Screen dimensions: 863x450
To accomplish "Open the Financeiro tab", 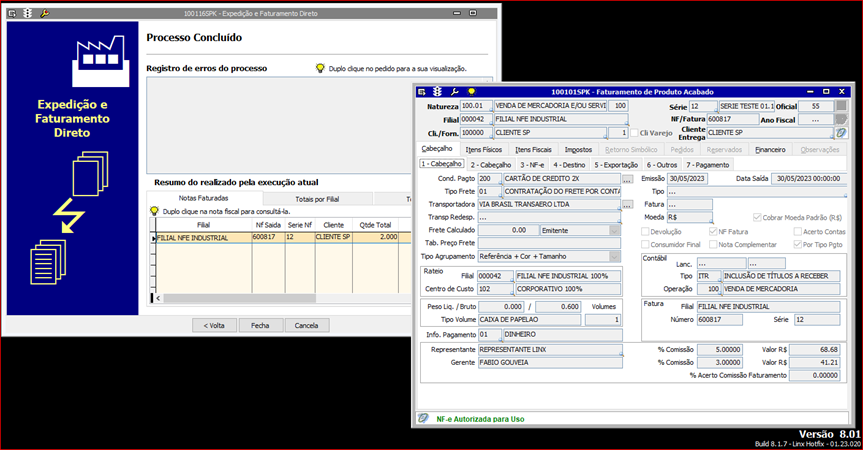I will [771, 150].
